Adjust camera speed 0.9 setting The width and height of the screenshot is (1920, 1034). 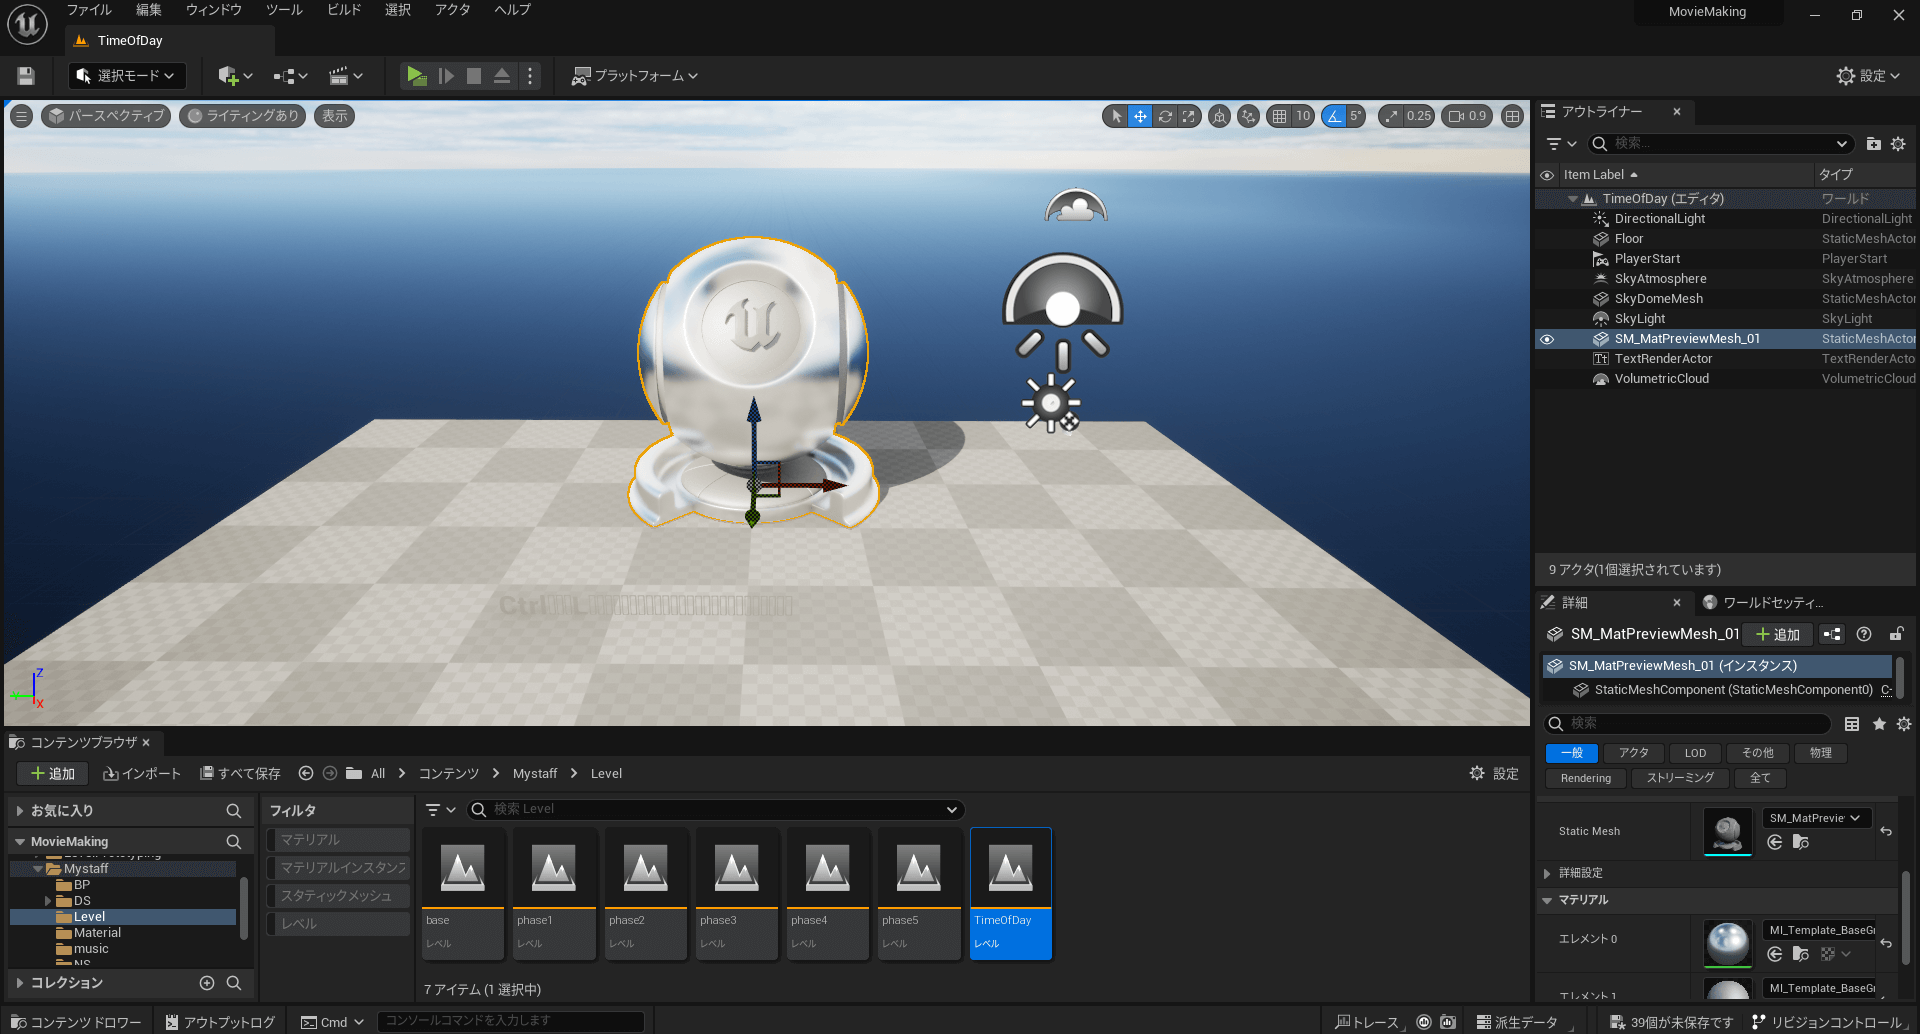[1467, 116]
